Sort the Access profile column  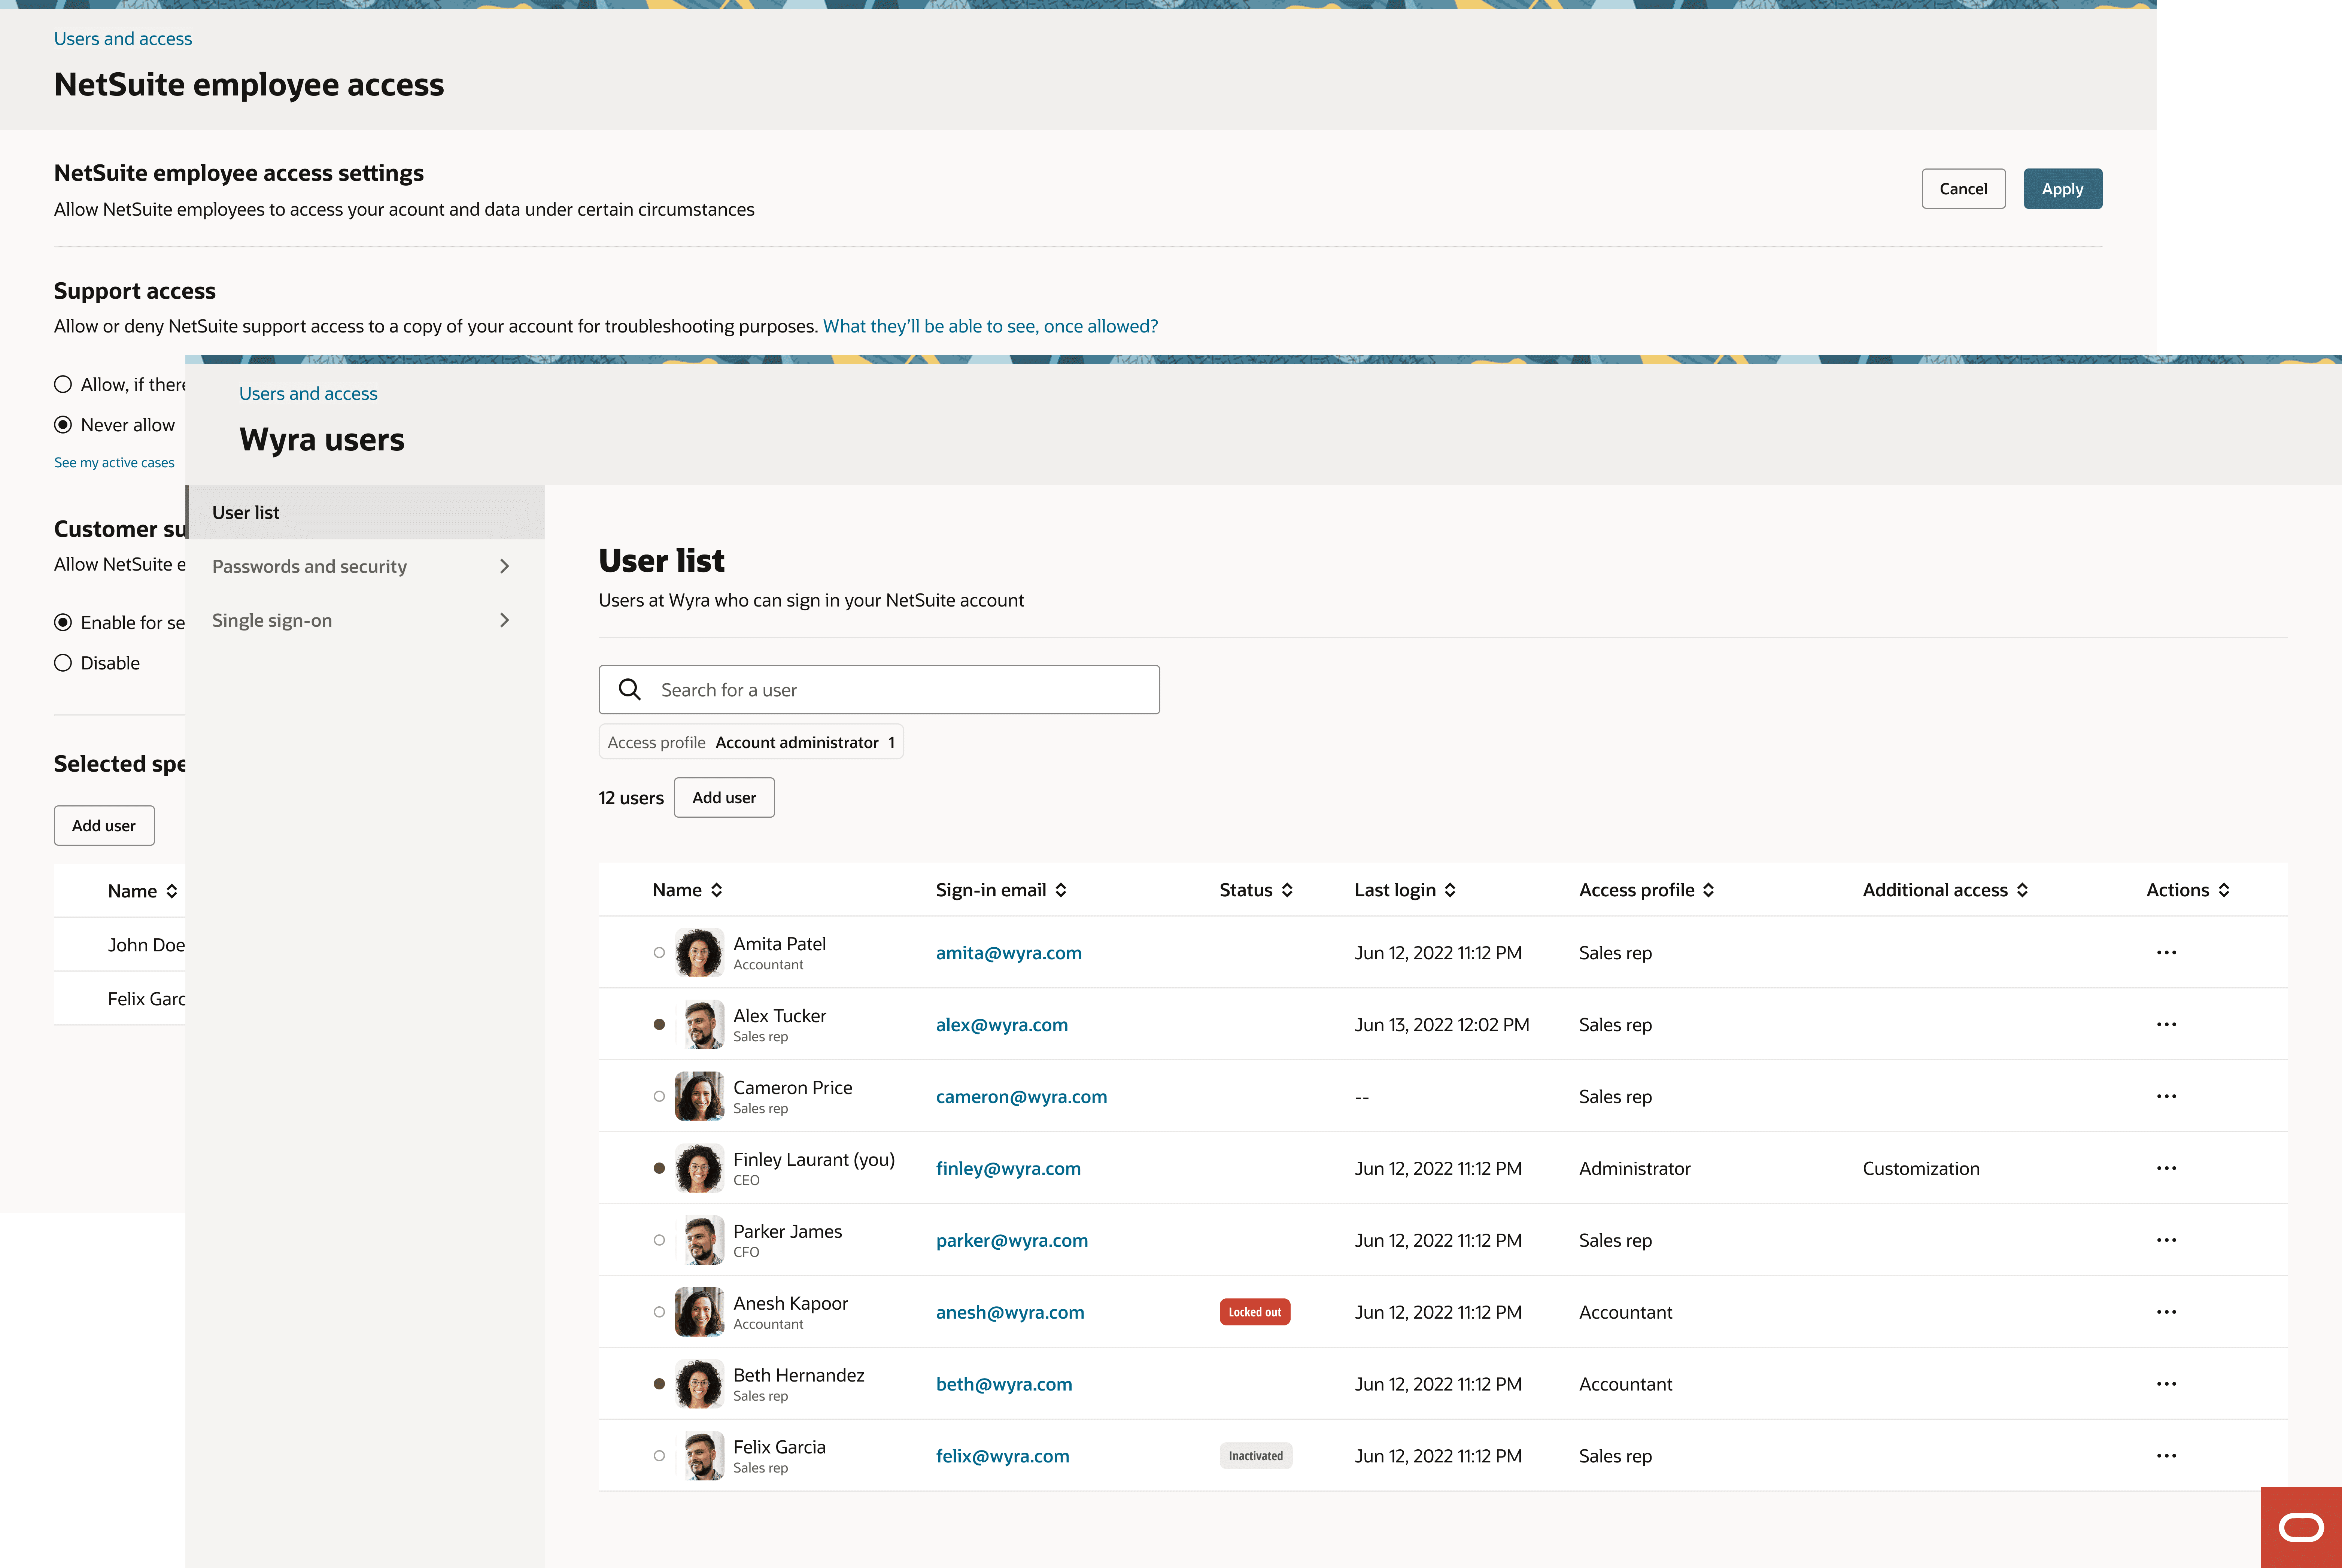pos(1708,890)
